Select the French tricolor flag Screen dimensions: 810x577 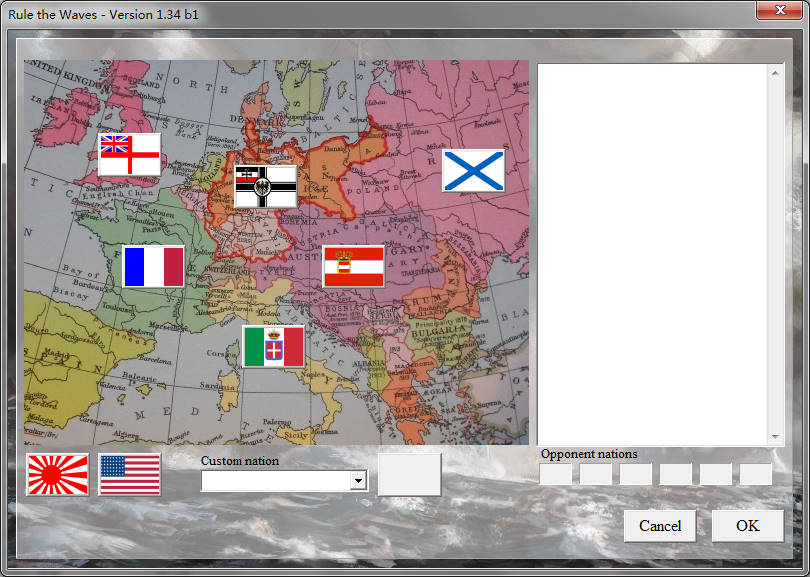pyautogui.click(x=153, y=267)
